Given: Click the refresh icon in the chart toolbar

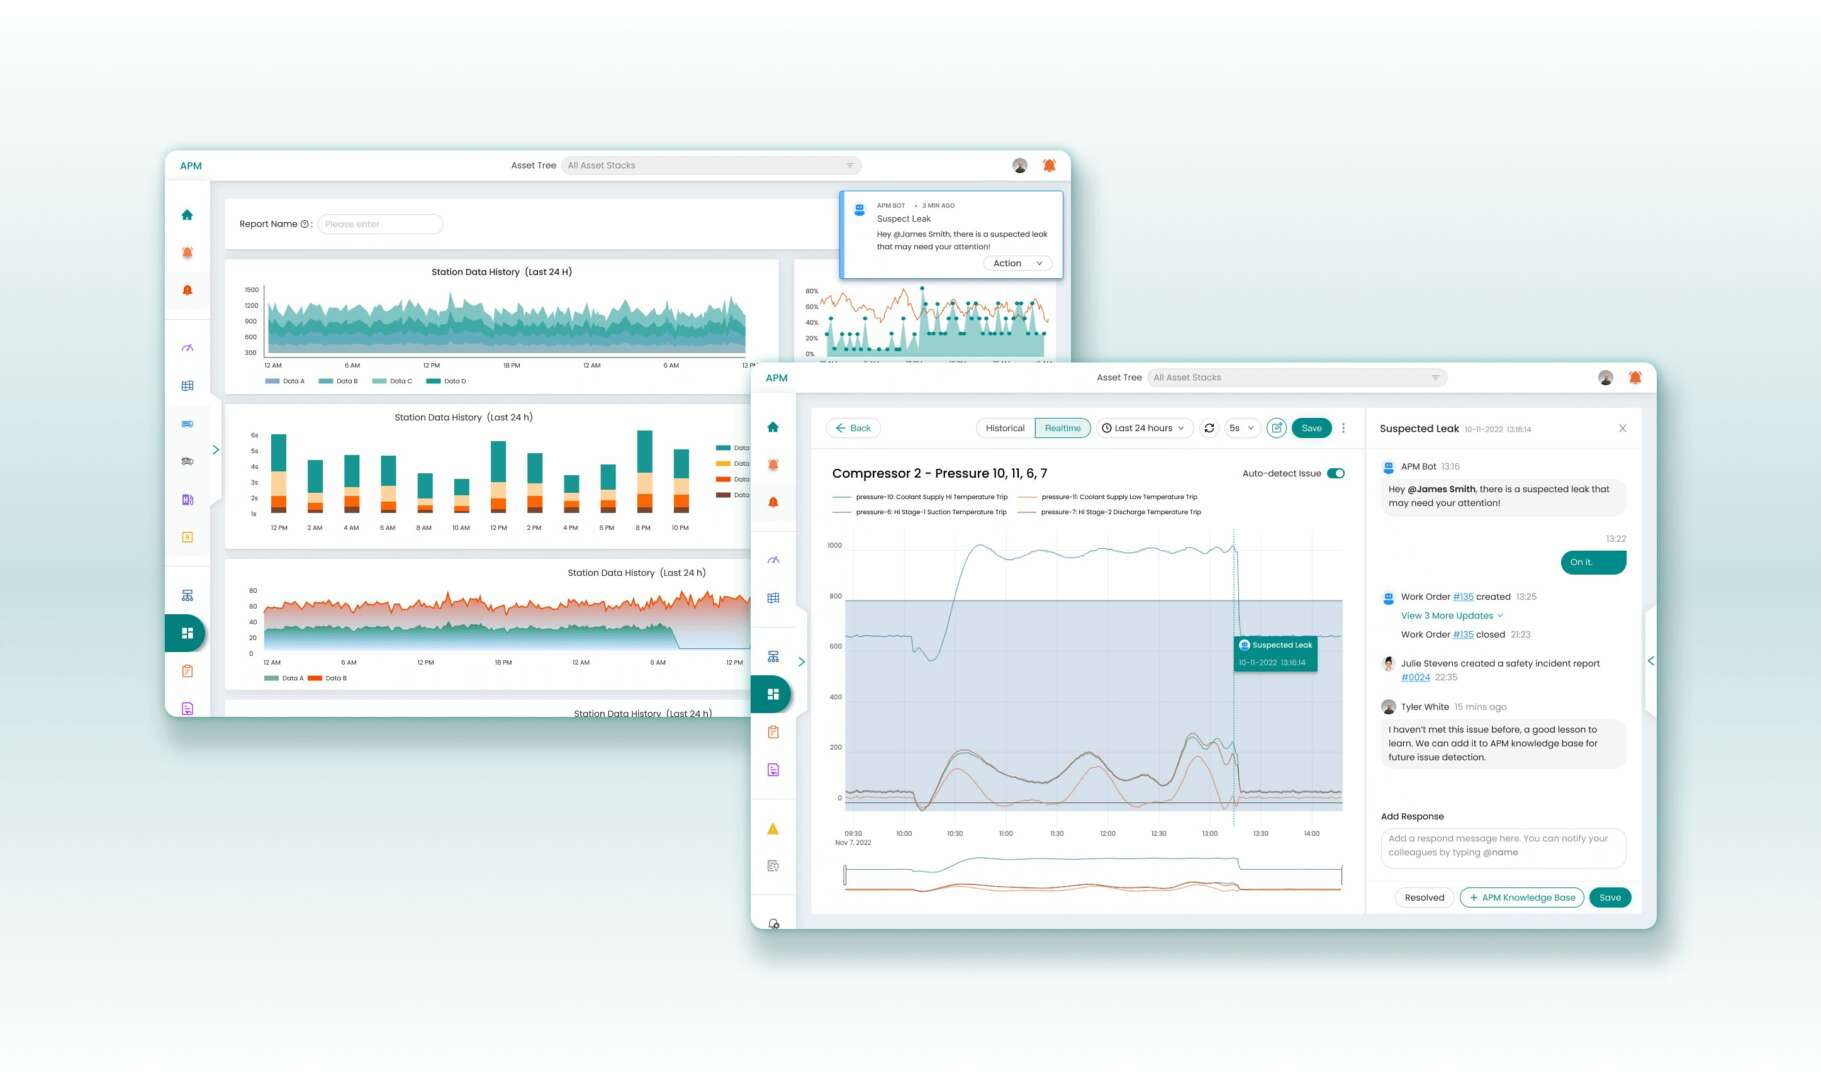Looking at the screenshot, I should (1209, 428).
